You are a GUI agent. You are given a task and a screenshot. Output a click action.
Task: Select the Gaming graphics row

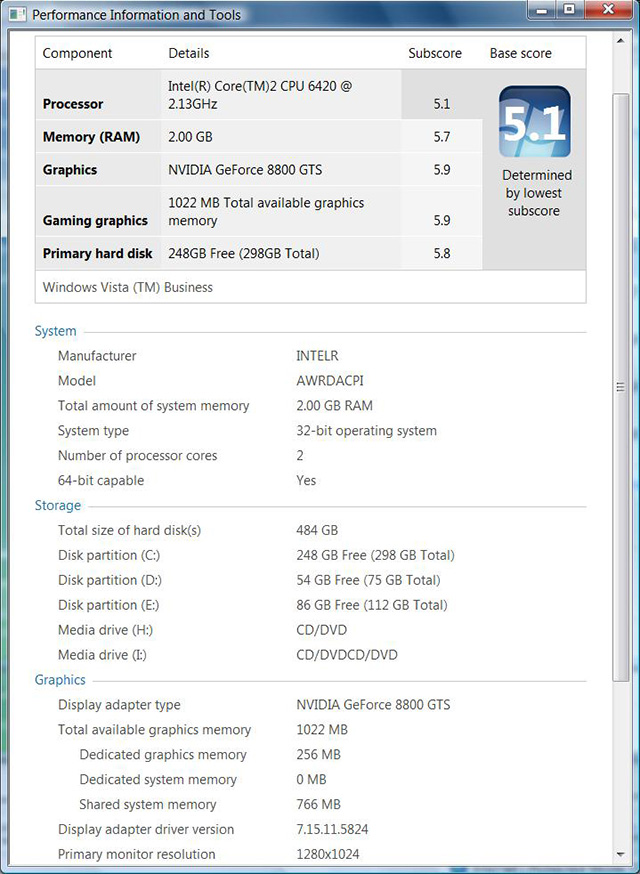click(95, 220)
